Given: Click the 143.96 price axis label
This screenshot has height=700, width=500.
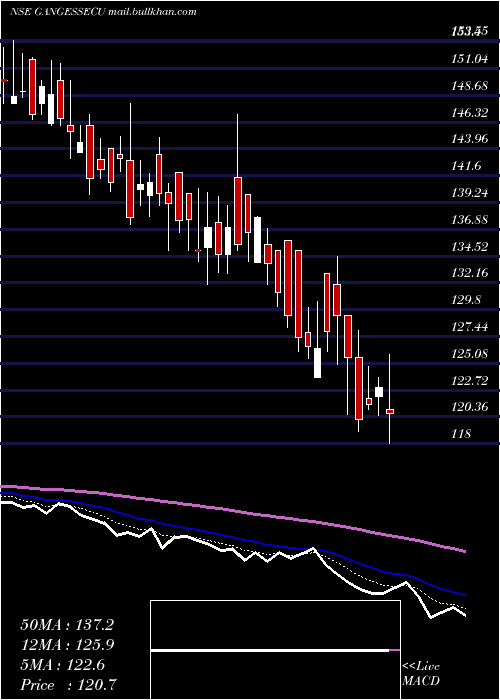Looking at the screenshot, I should (468, 139).
